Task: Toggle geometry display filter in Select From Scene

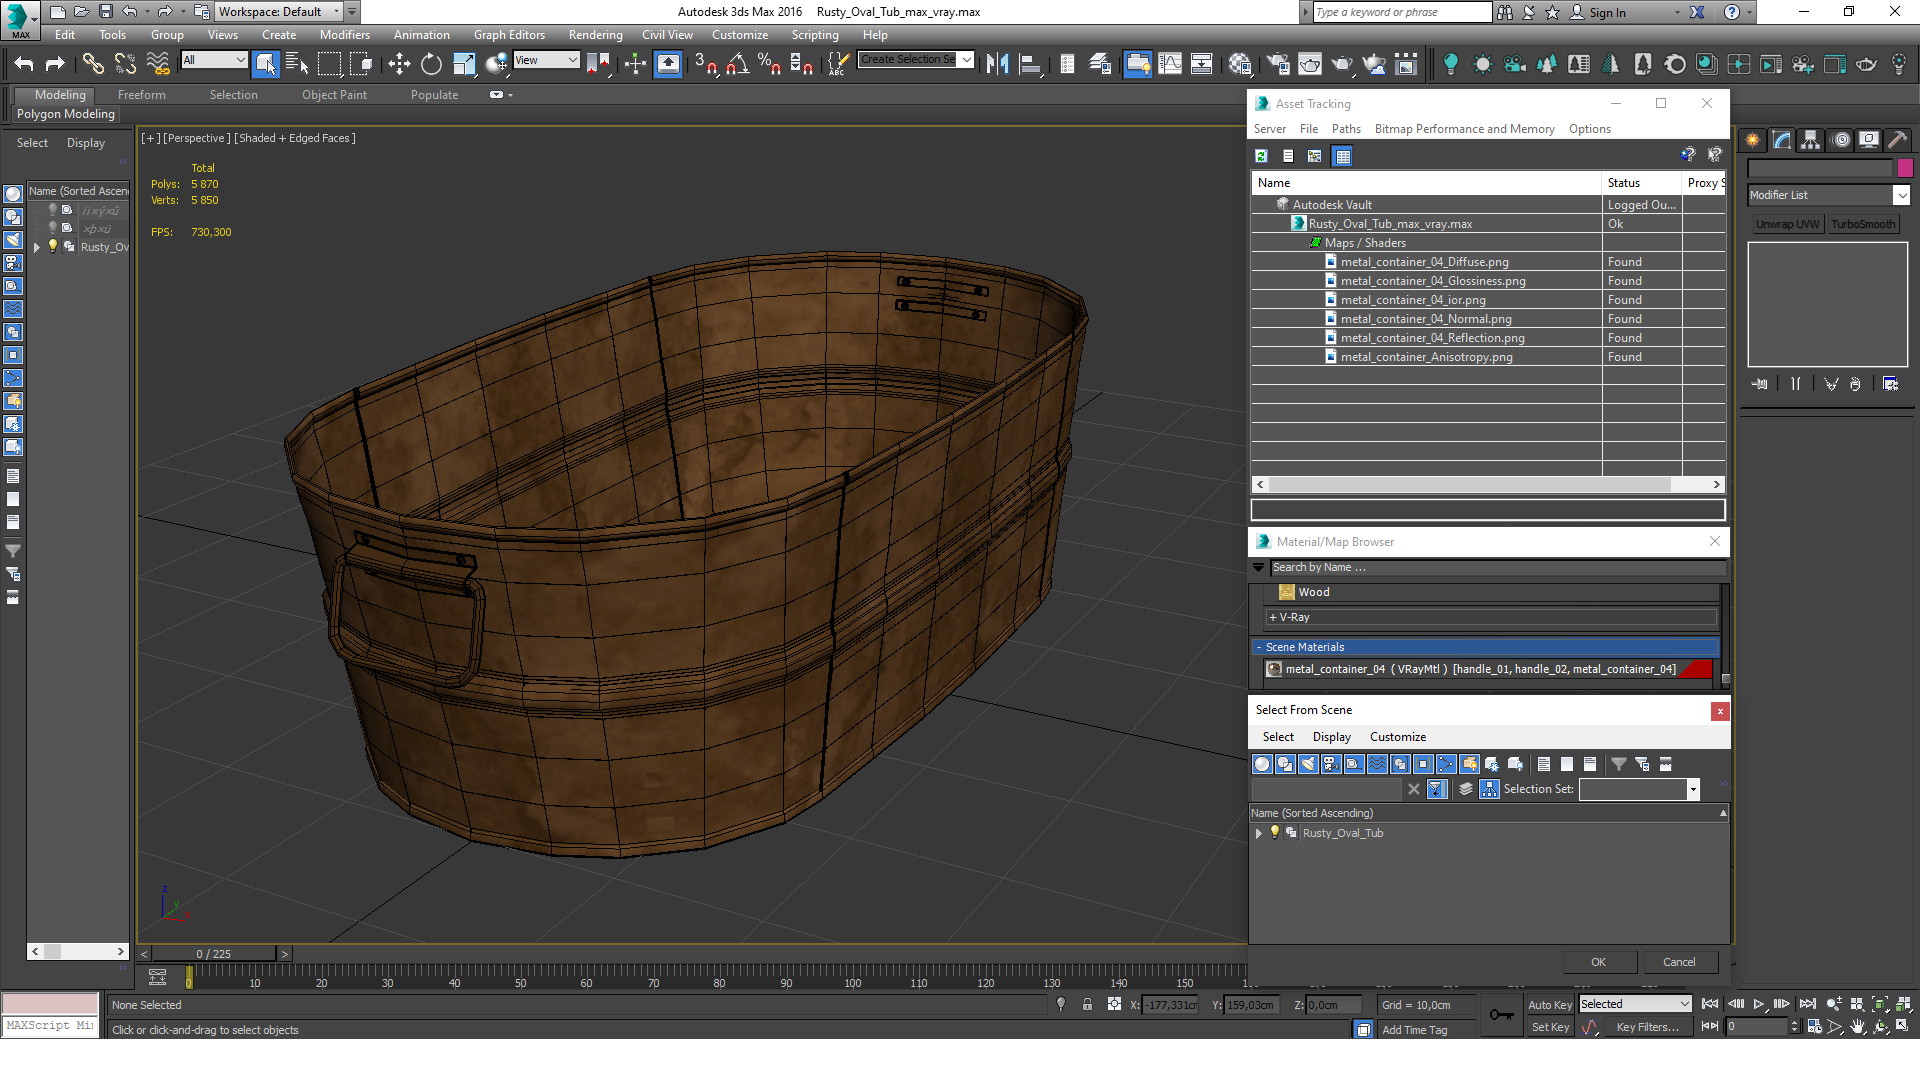Action: coord(1262,764)
